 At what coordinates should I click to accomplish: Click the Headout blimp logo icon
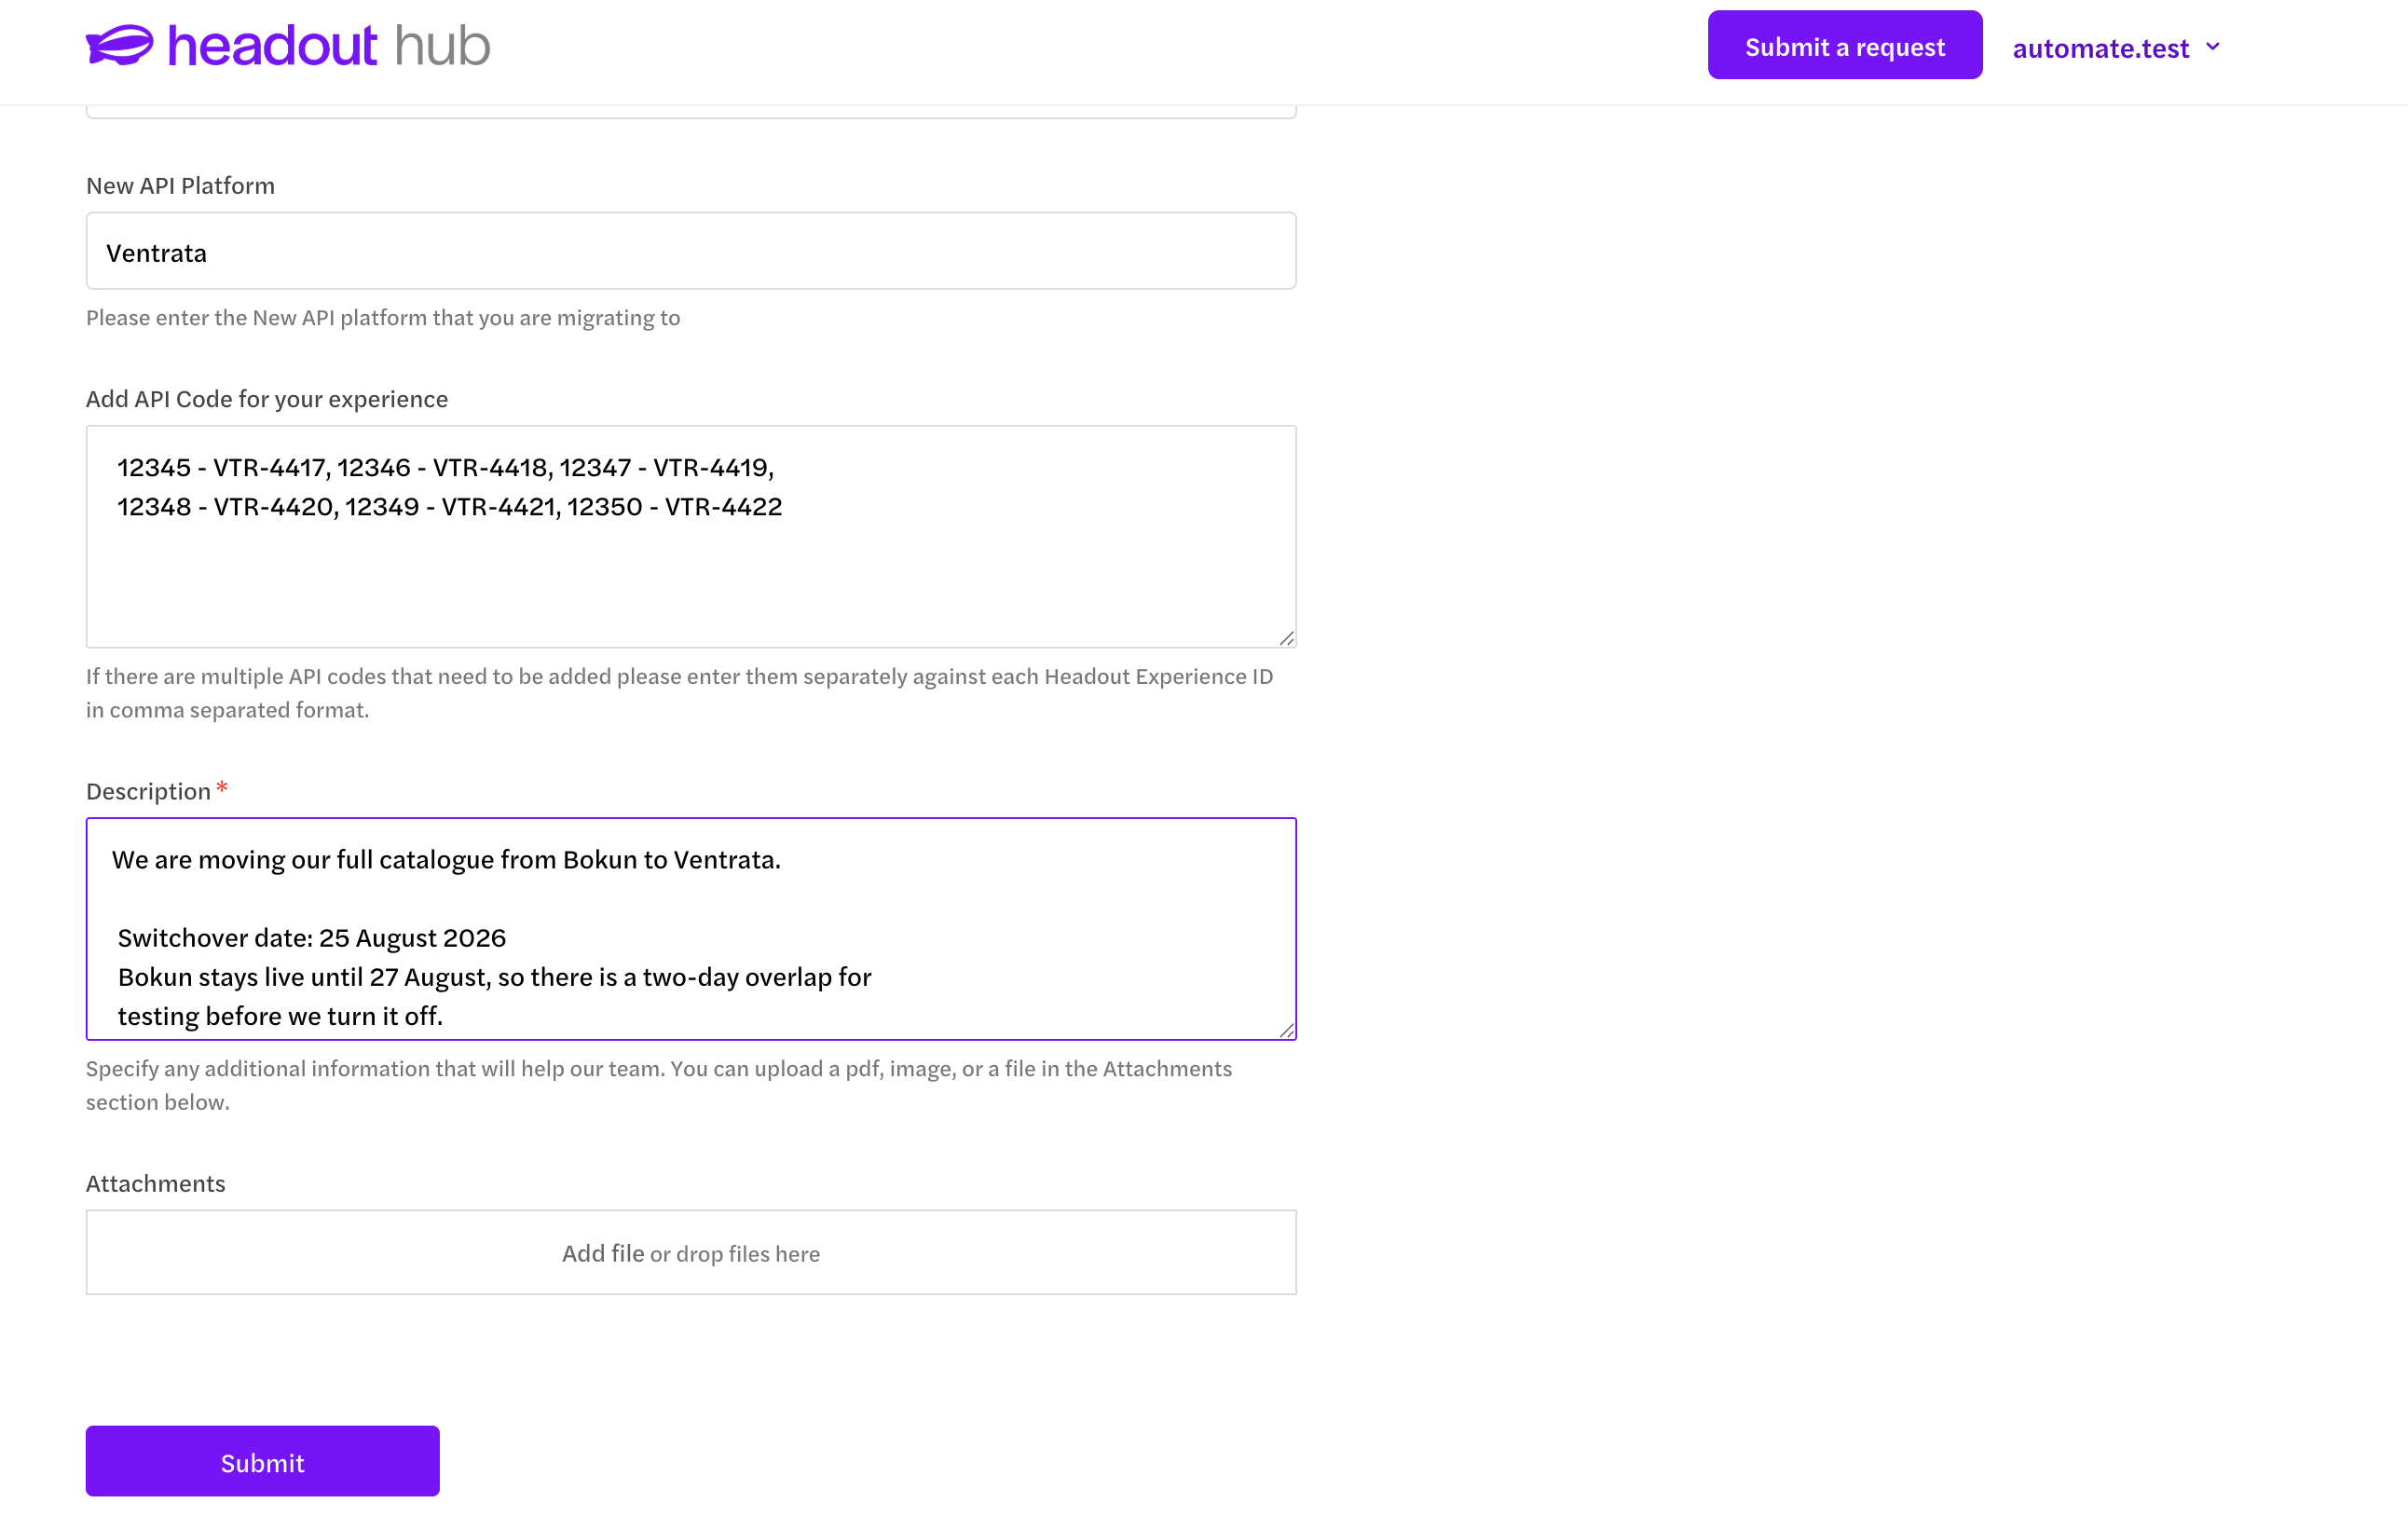120,46
